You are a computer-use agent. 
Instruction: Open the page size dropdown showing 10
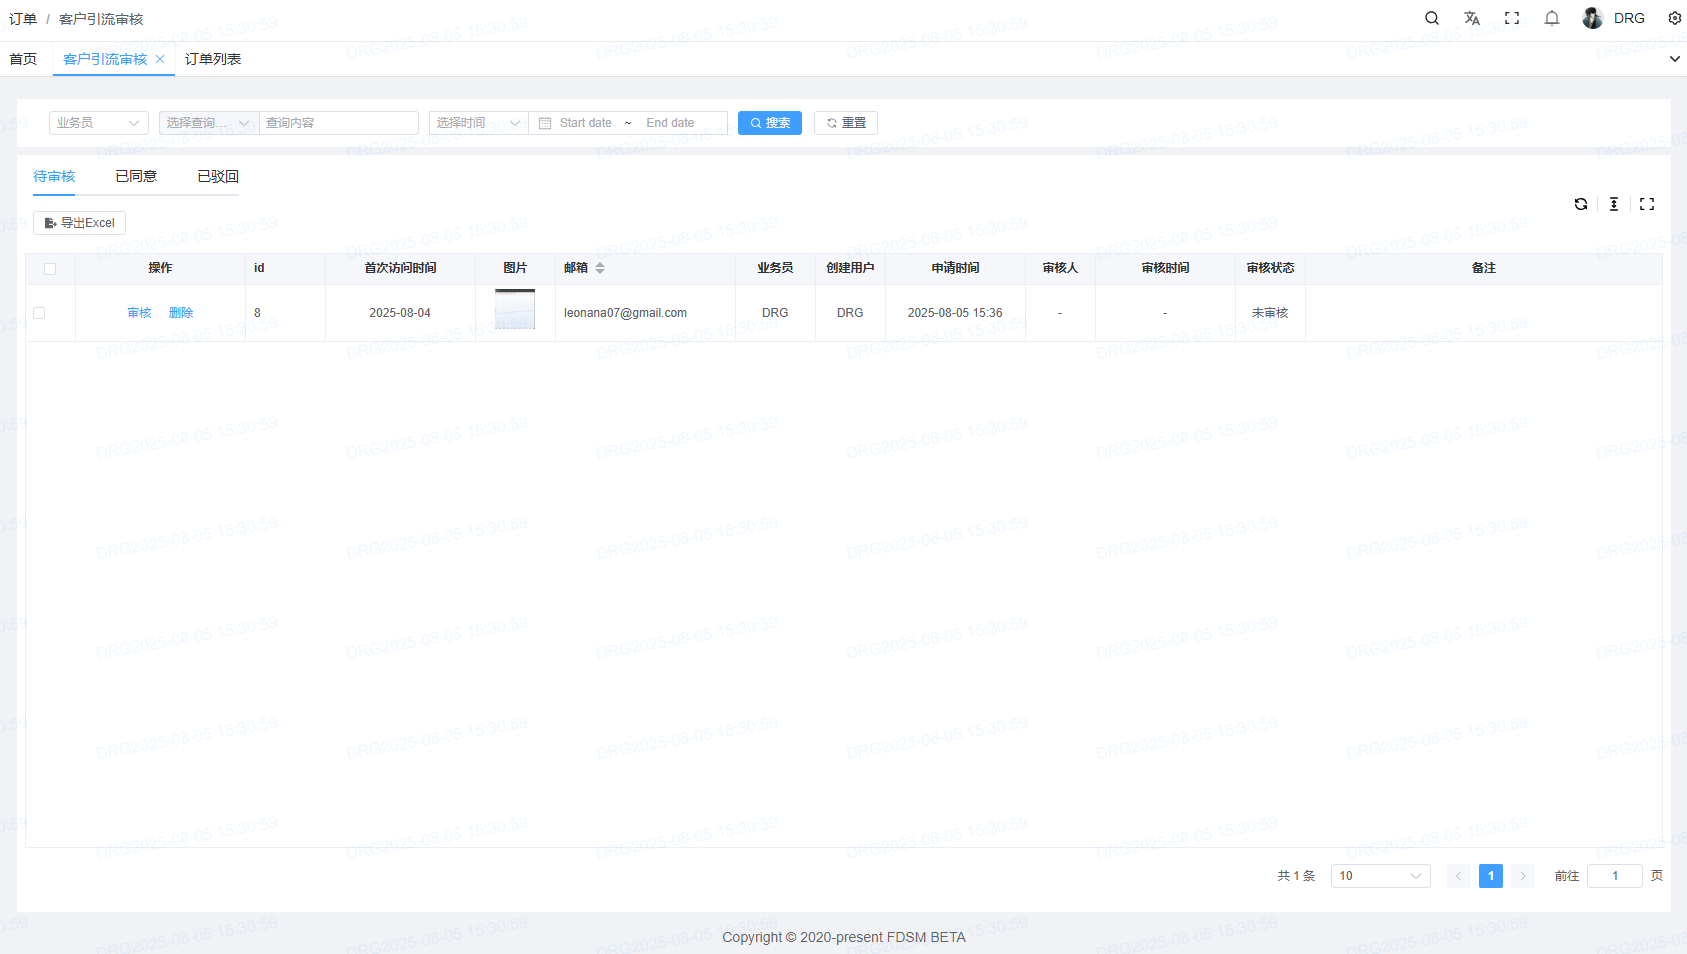pyautogui.click(x=1380, y=876)
